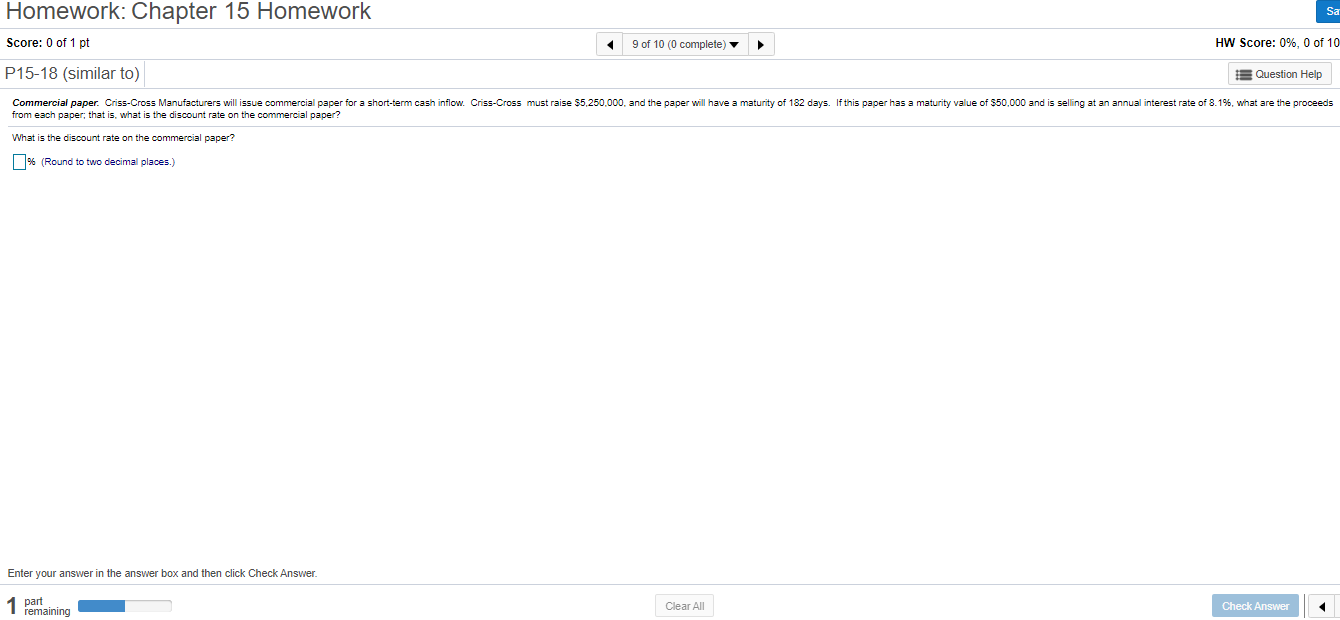
Task: Go to the next question arrow
Action: (761, 45)
